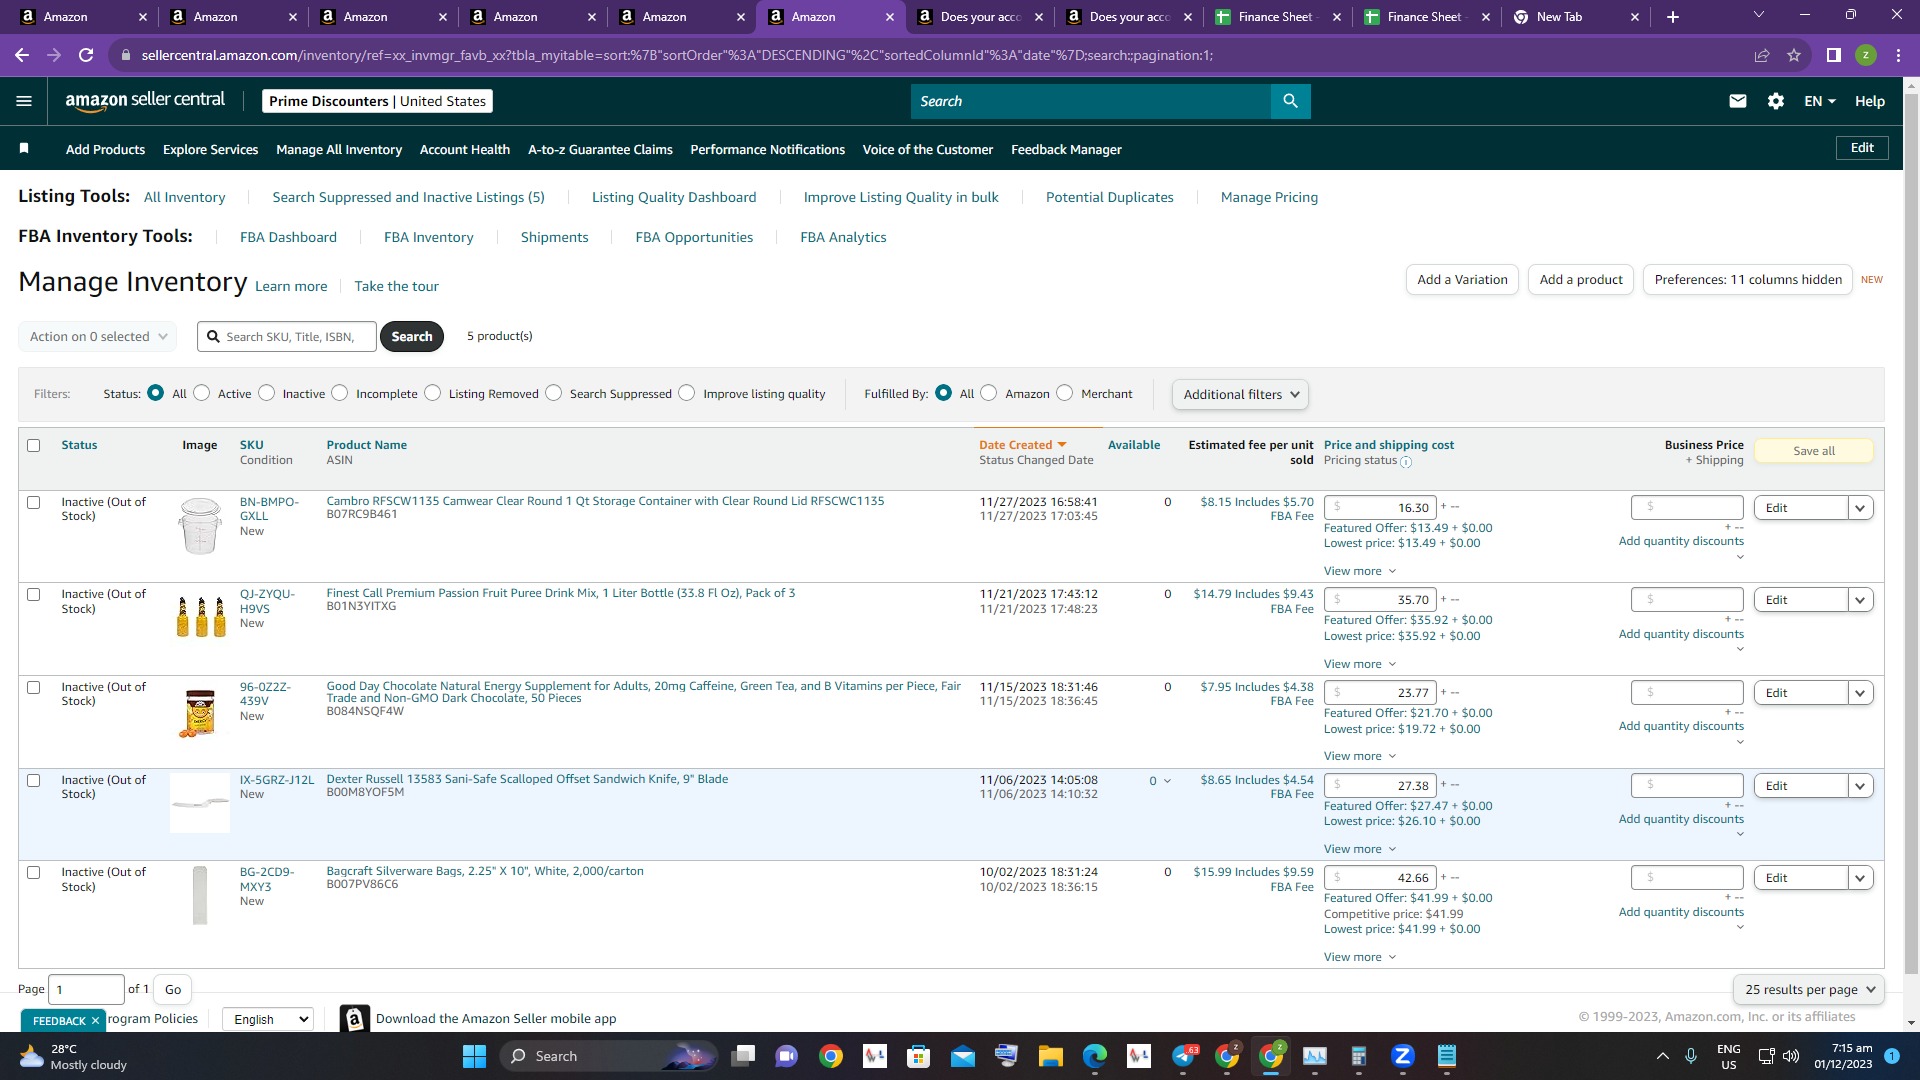Click the share page icon in address bar
The height and width of the screenshot is (1080, 1920).
[x=1762, y=55]
